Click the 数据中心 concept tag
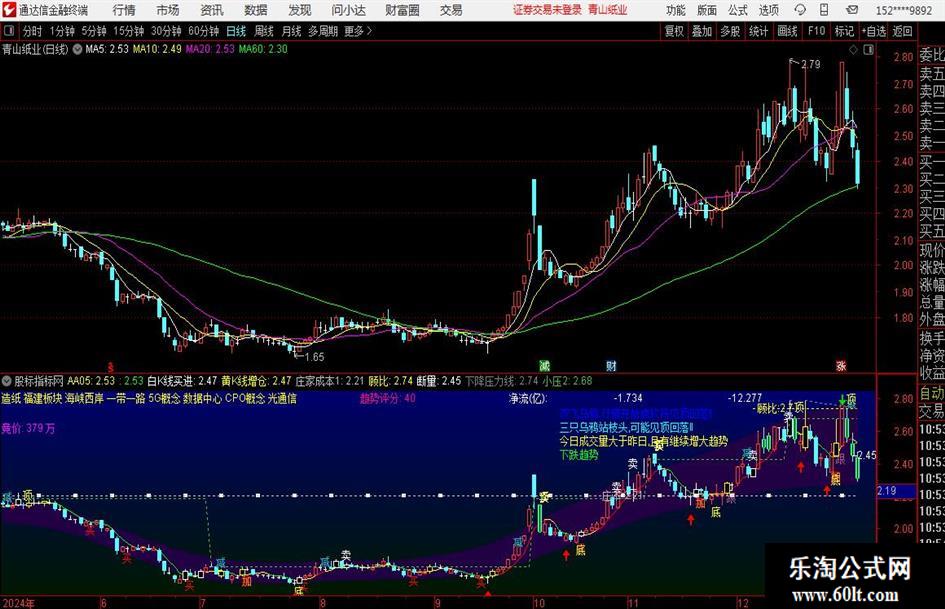The width and height of the screenshot is (945, 609). pos(202,399)
